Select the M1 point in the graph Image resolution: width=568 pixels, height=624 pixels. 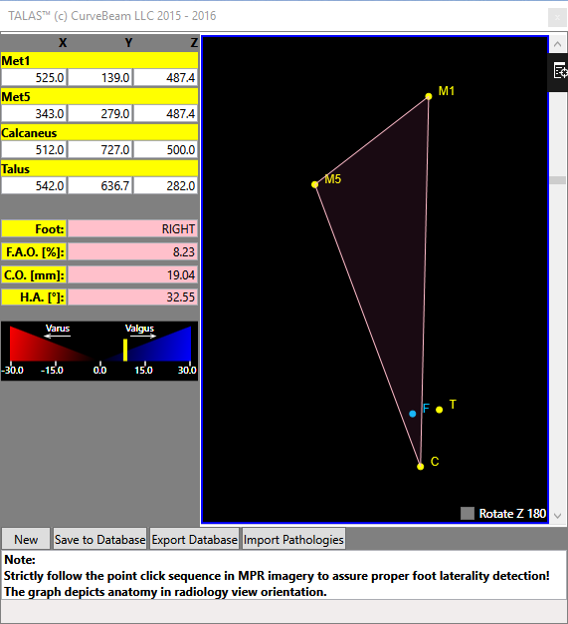point(429,96)
